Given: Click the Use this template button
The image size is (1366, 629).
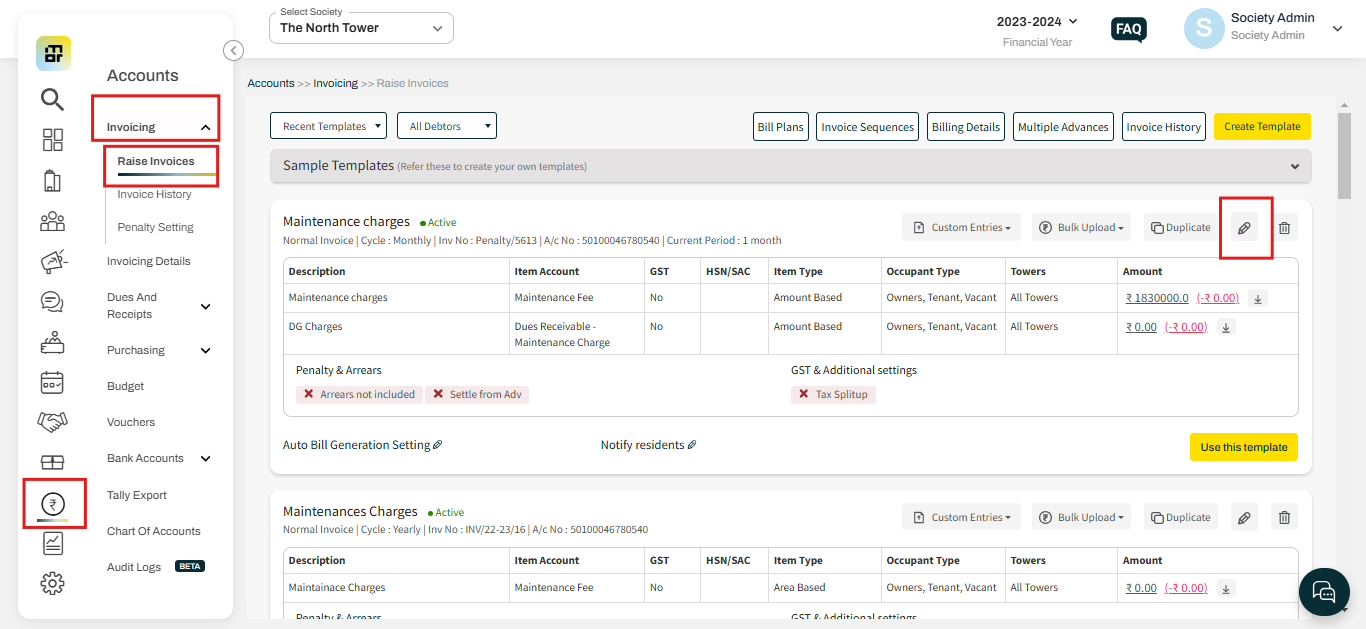Looking at the screenshot, I should point(1243,447).
